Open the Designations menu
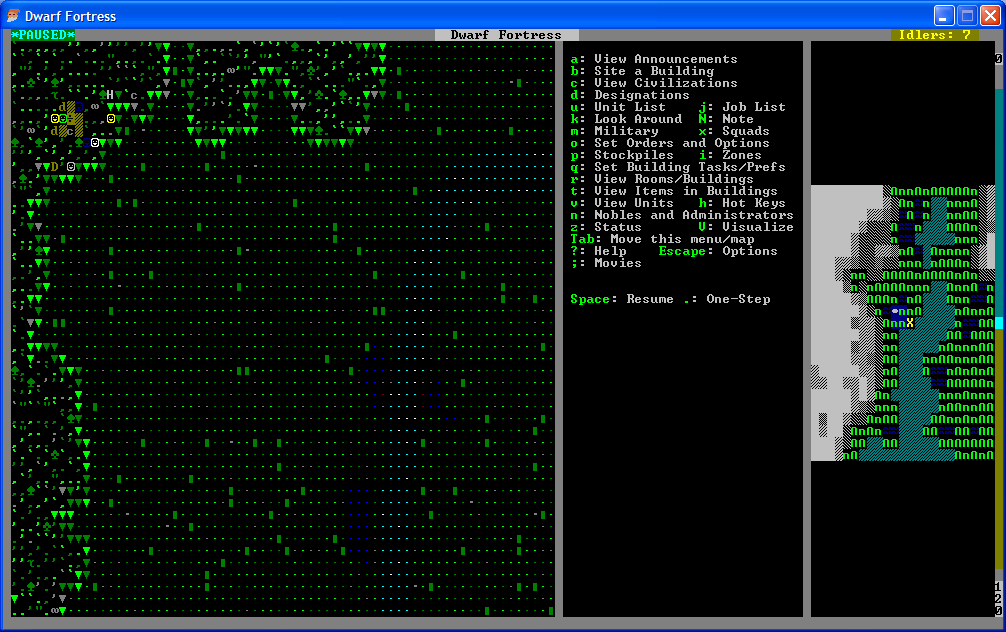The image size is (1006, 632). tap(630, 95)
